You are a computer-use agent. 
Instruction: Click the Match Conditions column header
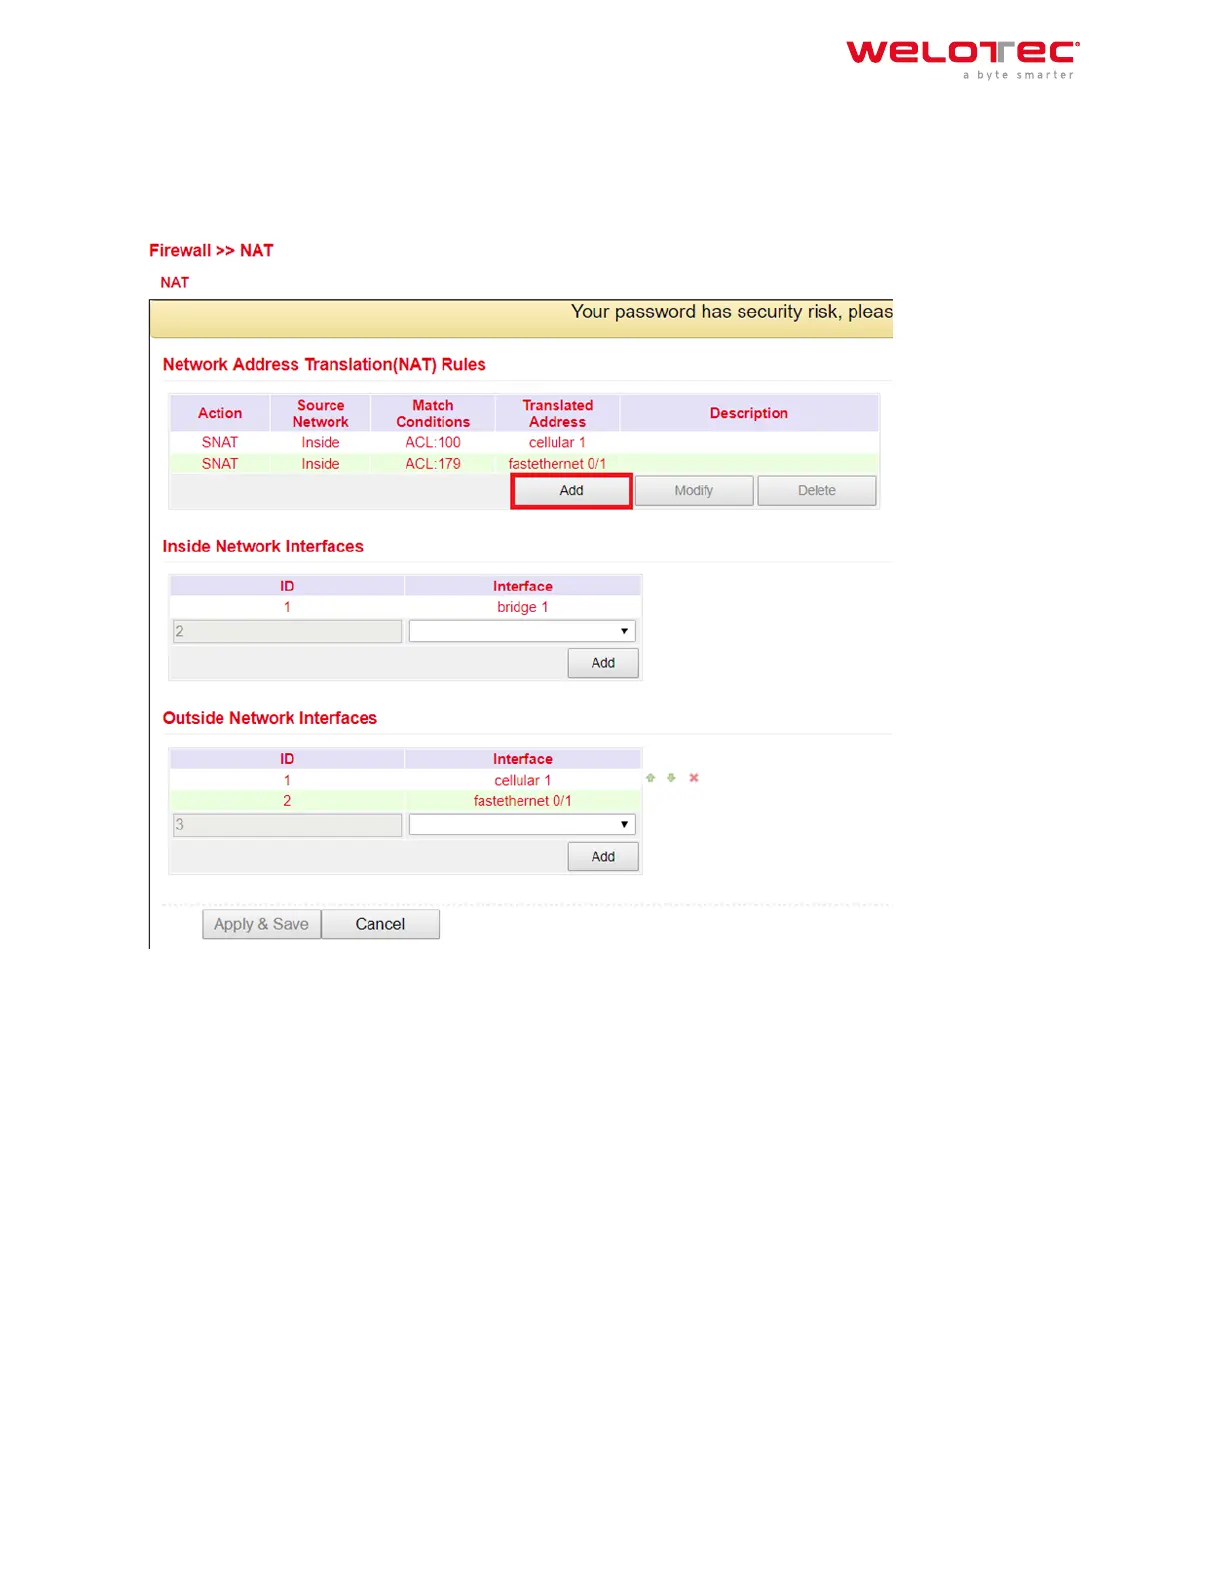(x=433, y=413)
